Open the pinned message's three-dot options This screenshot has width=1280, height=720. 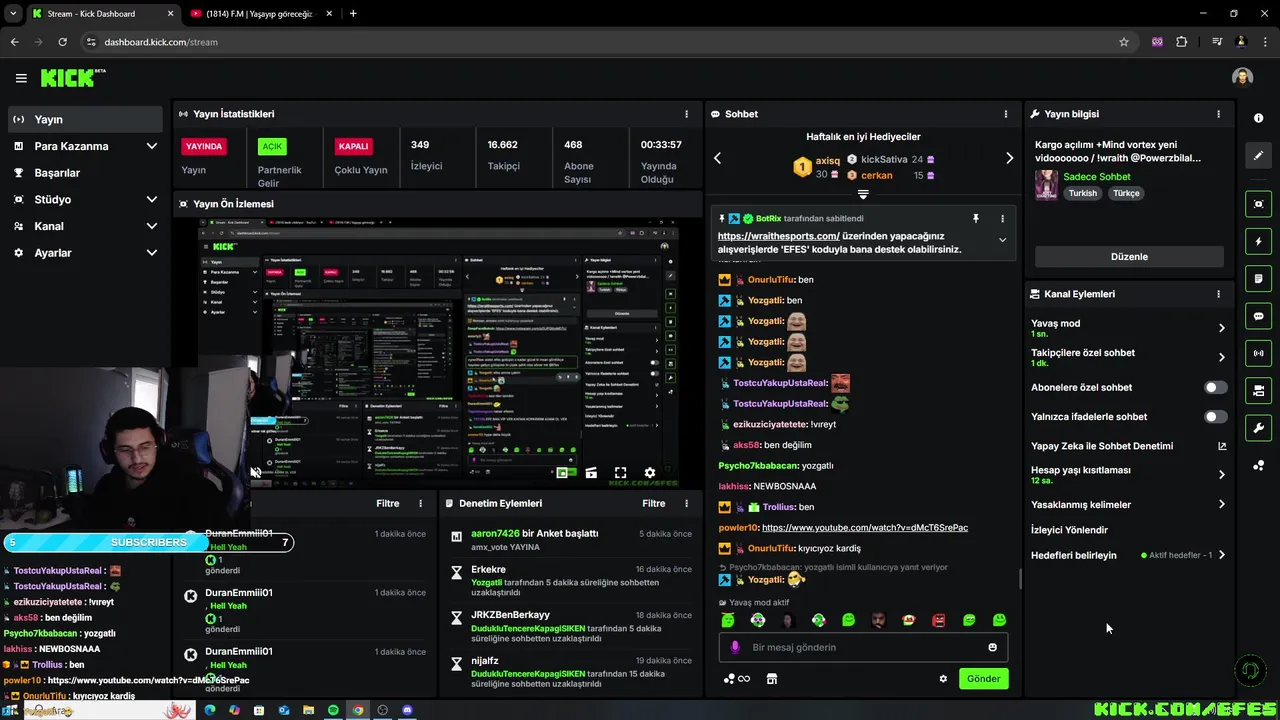[1002, 218]
